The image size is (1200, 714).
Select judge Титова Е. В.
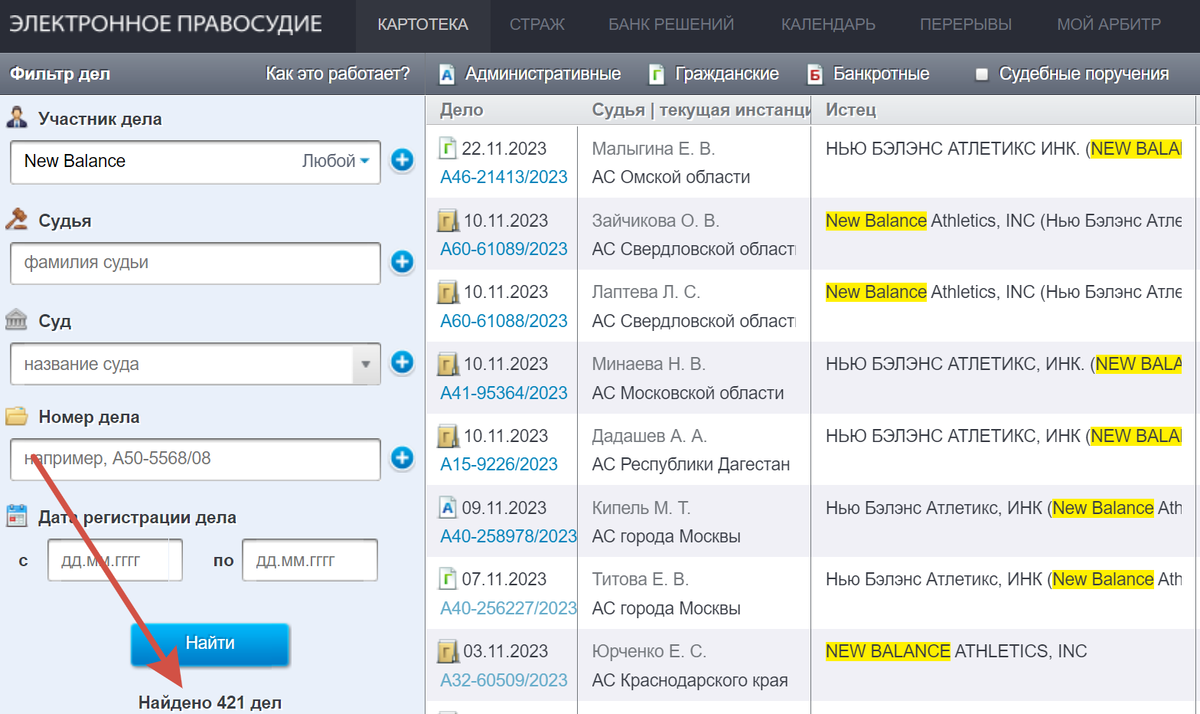click(x=640, y=580)
